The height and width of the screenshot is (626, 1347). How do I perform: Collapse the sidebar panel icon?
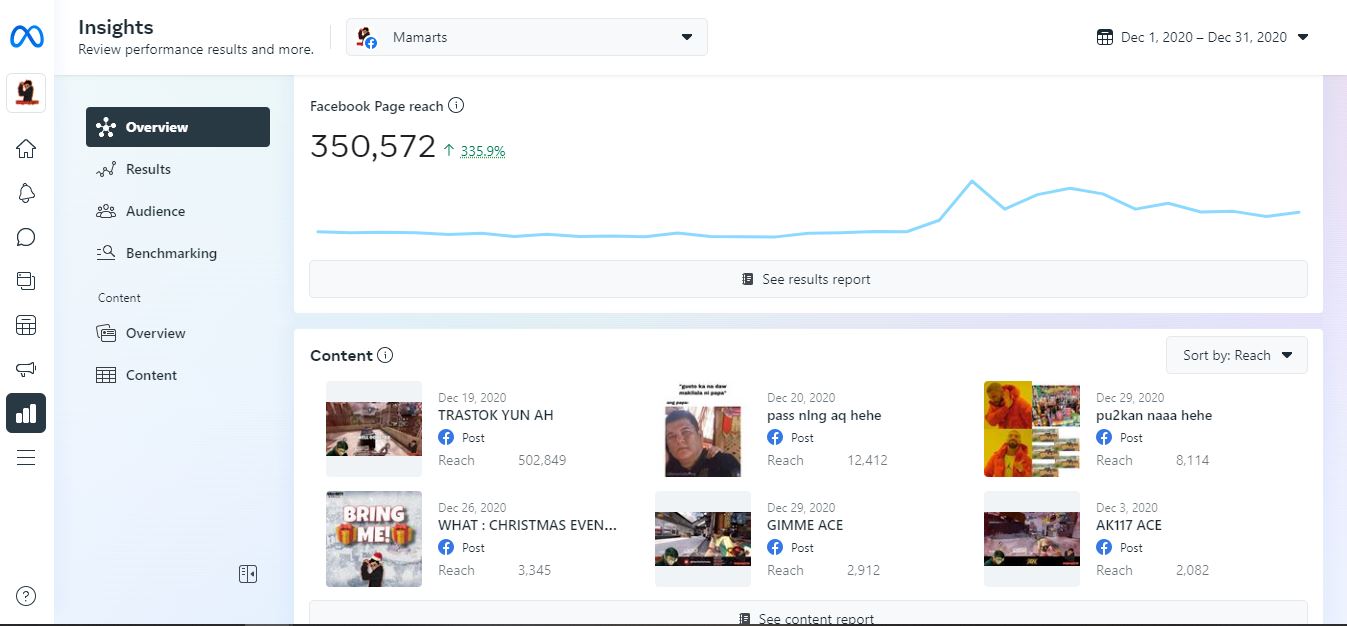[x=248, y=574]
